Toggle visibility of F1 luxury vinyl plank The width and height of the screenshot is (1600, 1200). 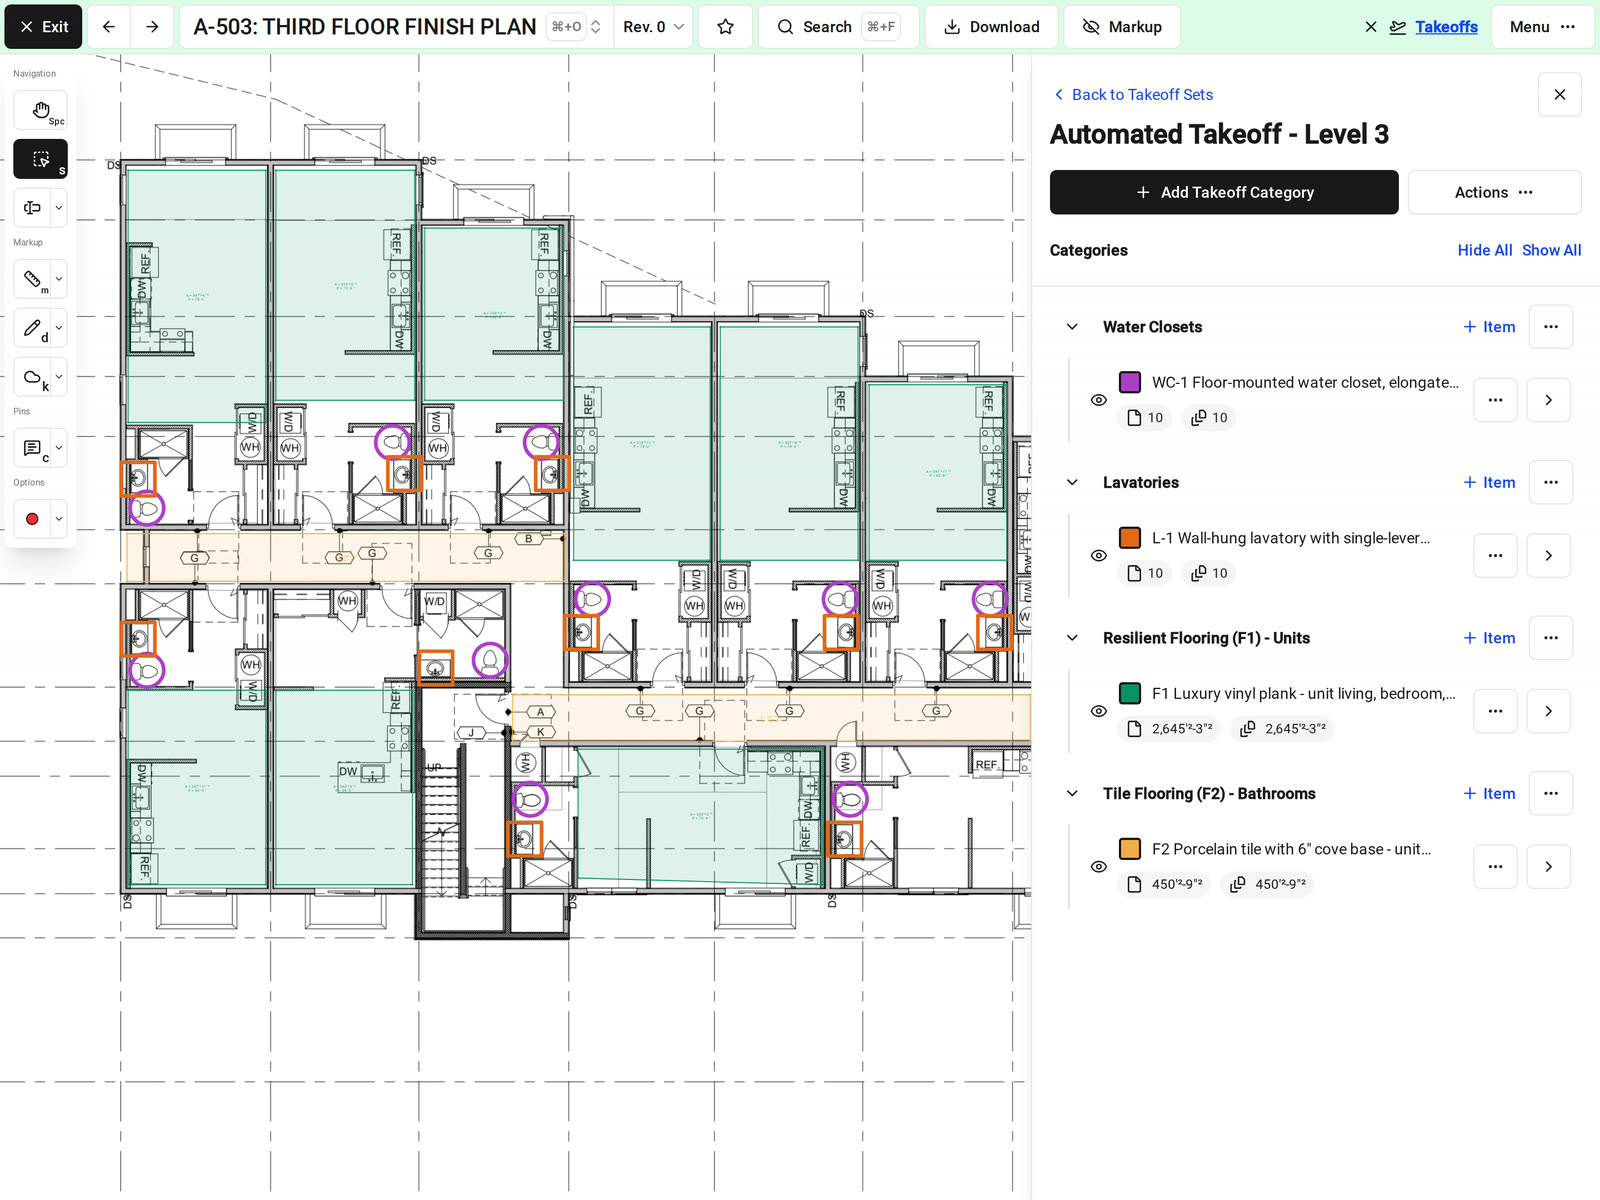[x=1099, y=711]
